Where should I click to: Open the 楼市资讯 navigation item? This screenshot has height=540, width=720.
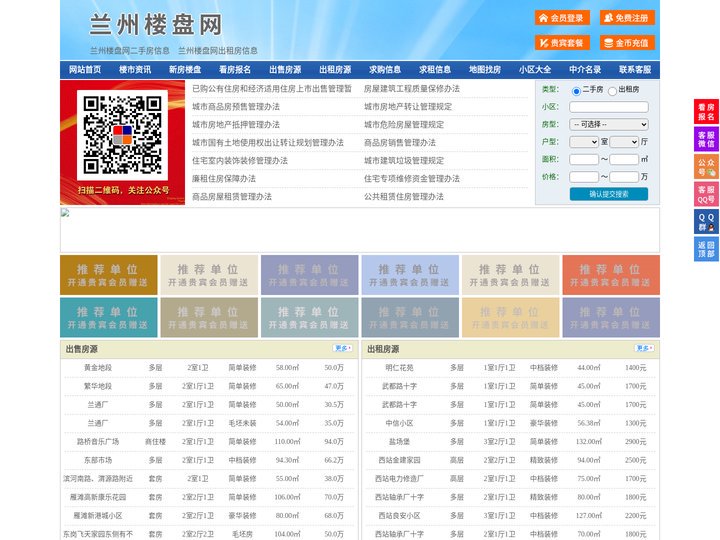(135, 70)
